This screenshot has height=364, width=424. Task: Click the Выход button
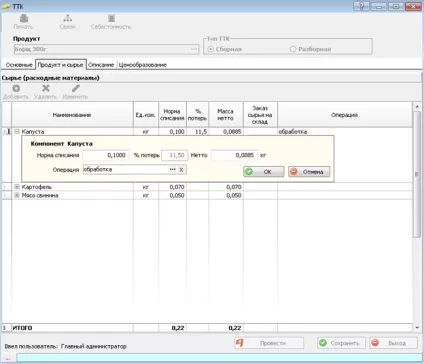pyautogui.click(x=393, y=343)
